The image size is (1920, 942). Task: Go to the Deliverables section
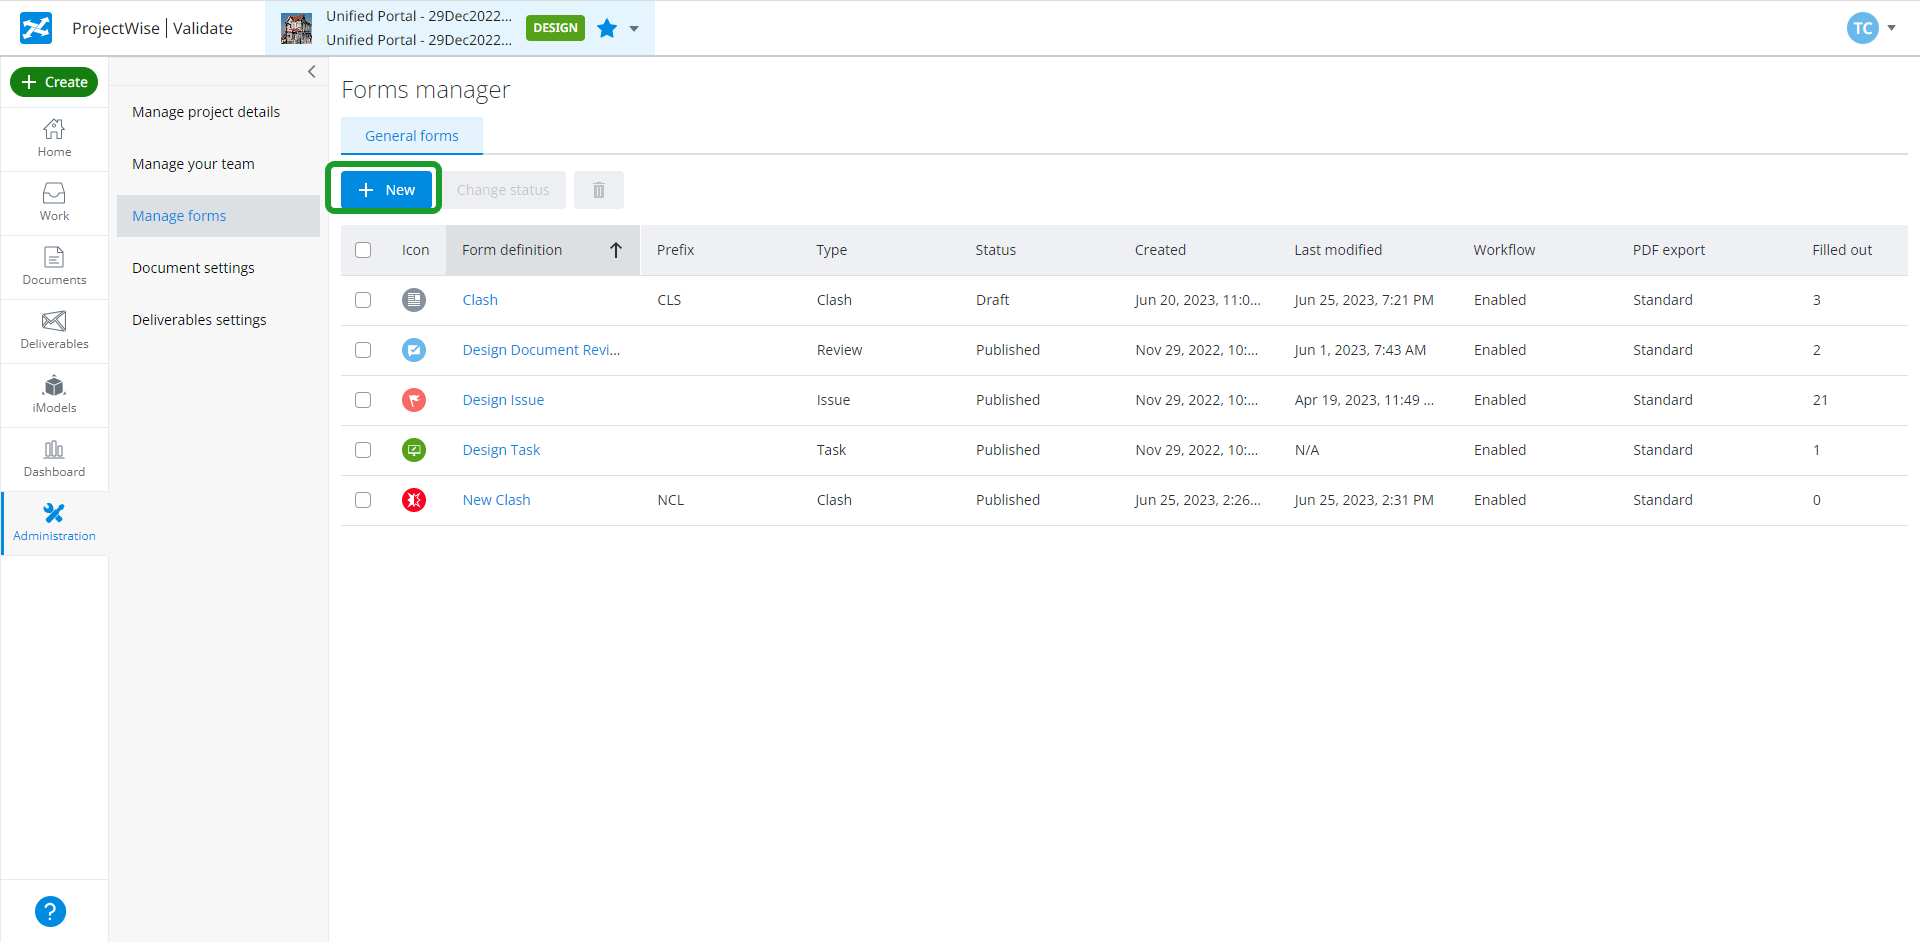[x=54, y=330]
